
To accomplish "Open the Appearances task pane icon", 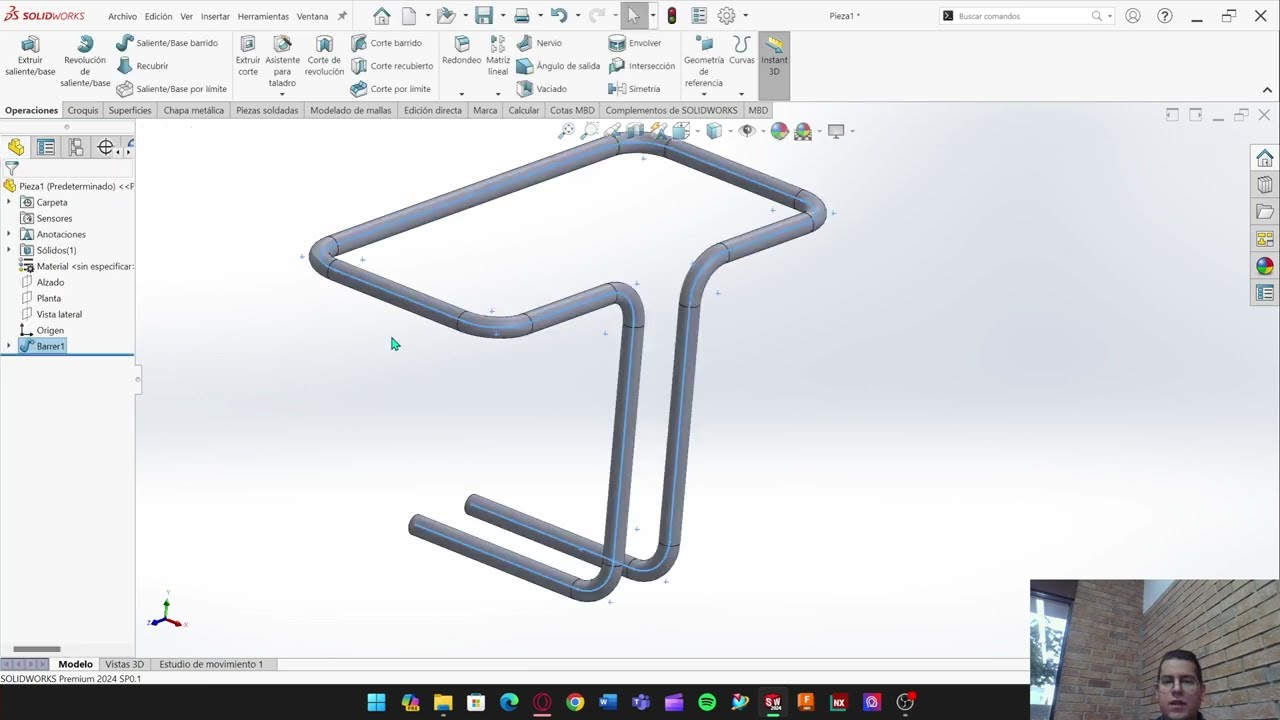I will pos(1265,266).
